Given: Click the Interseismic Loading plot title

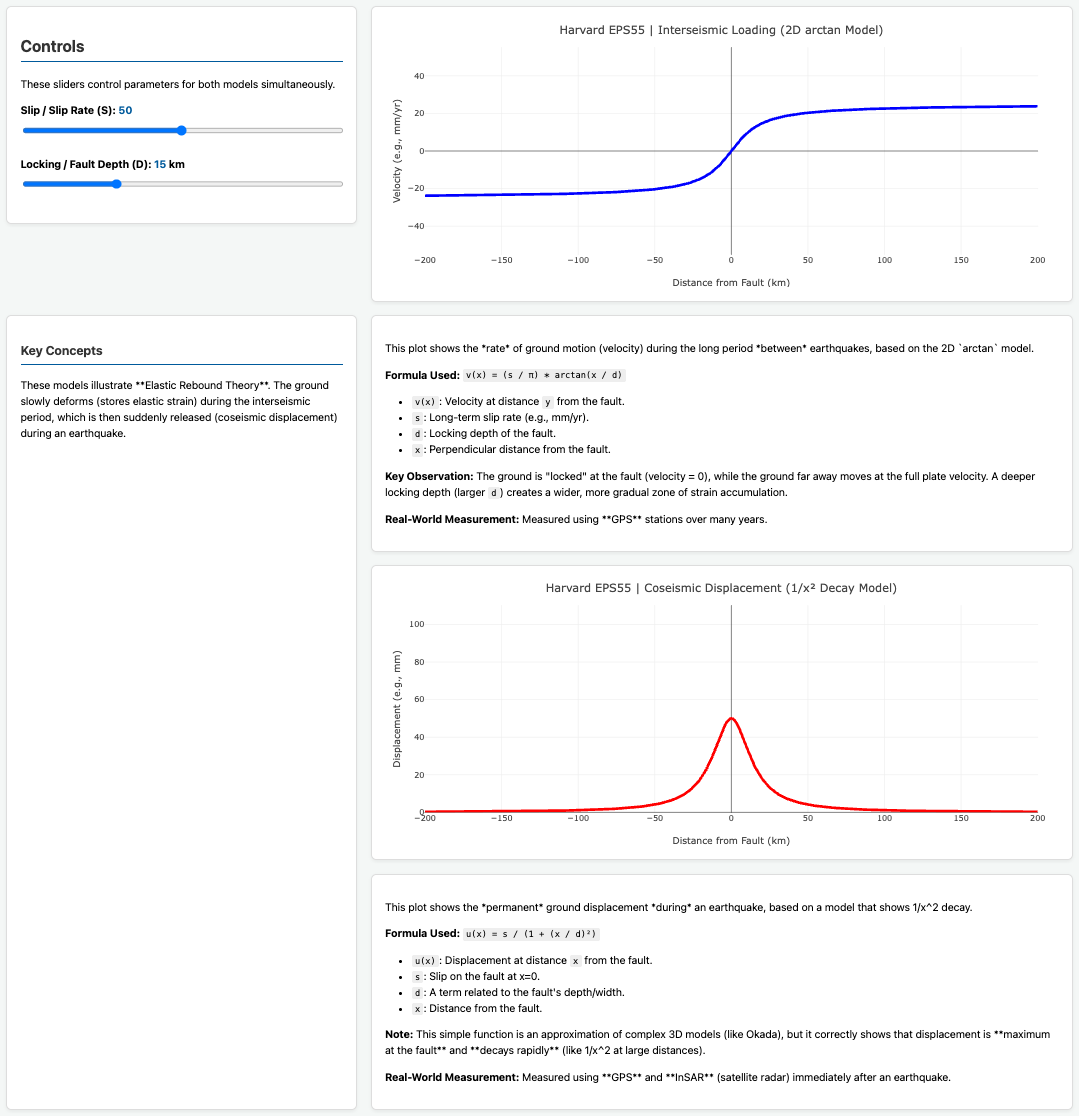Looking at the screenshot, I should pyautogui.click(x=721, y=30).
